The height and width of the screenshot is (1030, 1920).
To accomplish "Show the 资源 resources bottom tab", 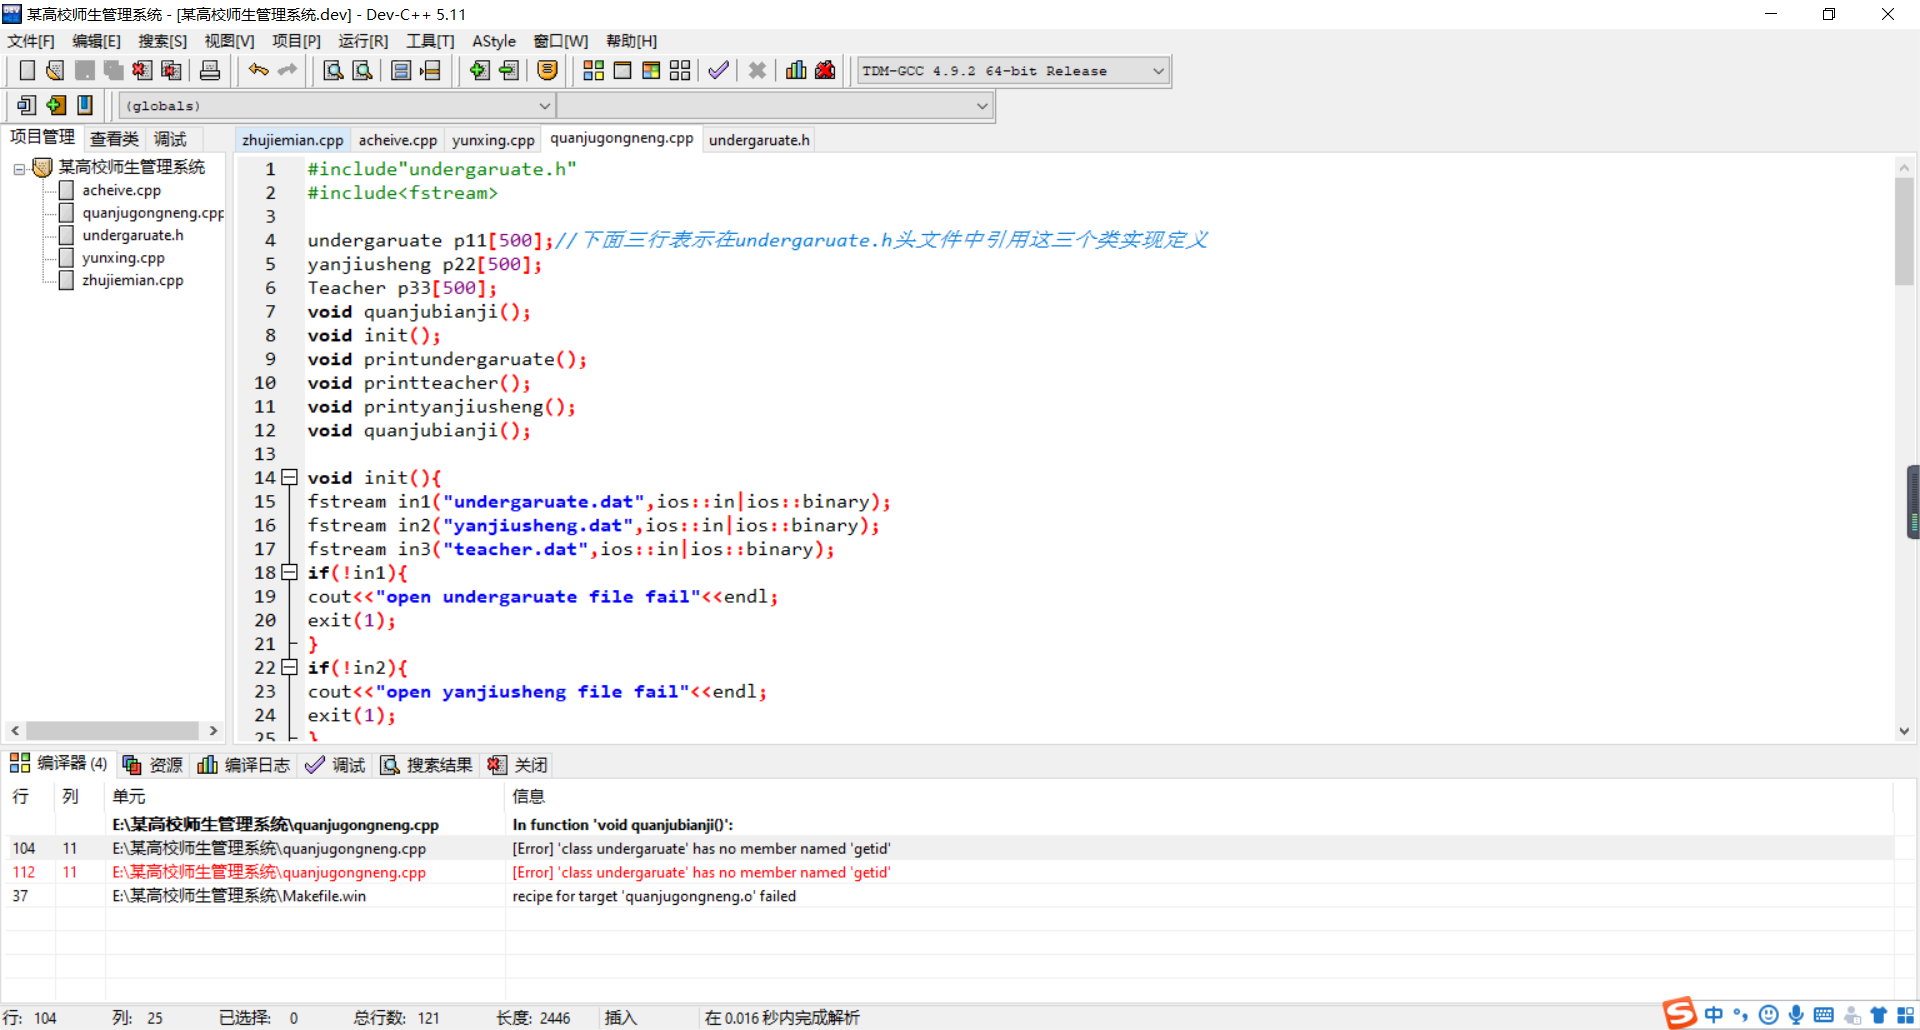I will pyautogui.click(x=153, y=765).
